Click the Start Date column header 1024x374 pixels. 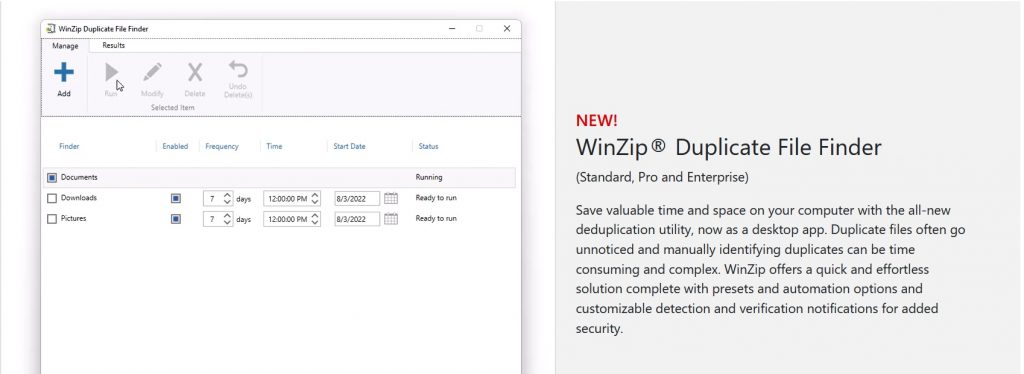pyautogui.click(x=349, y=146)
